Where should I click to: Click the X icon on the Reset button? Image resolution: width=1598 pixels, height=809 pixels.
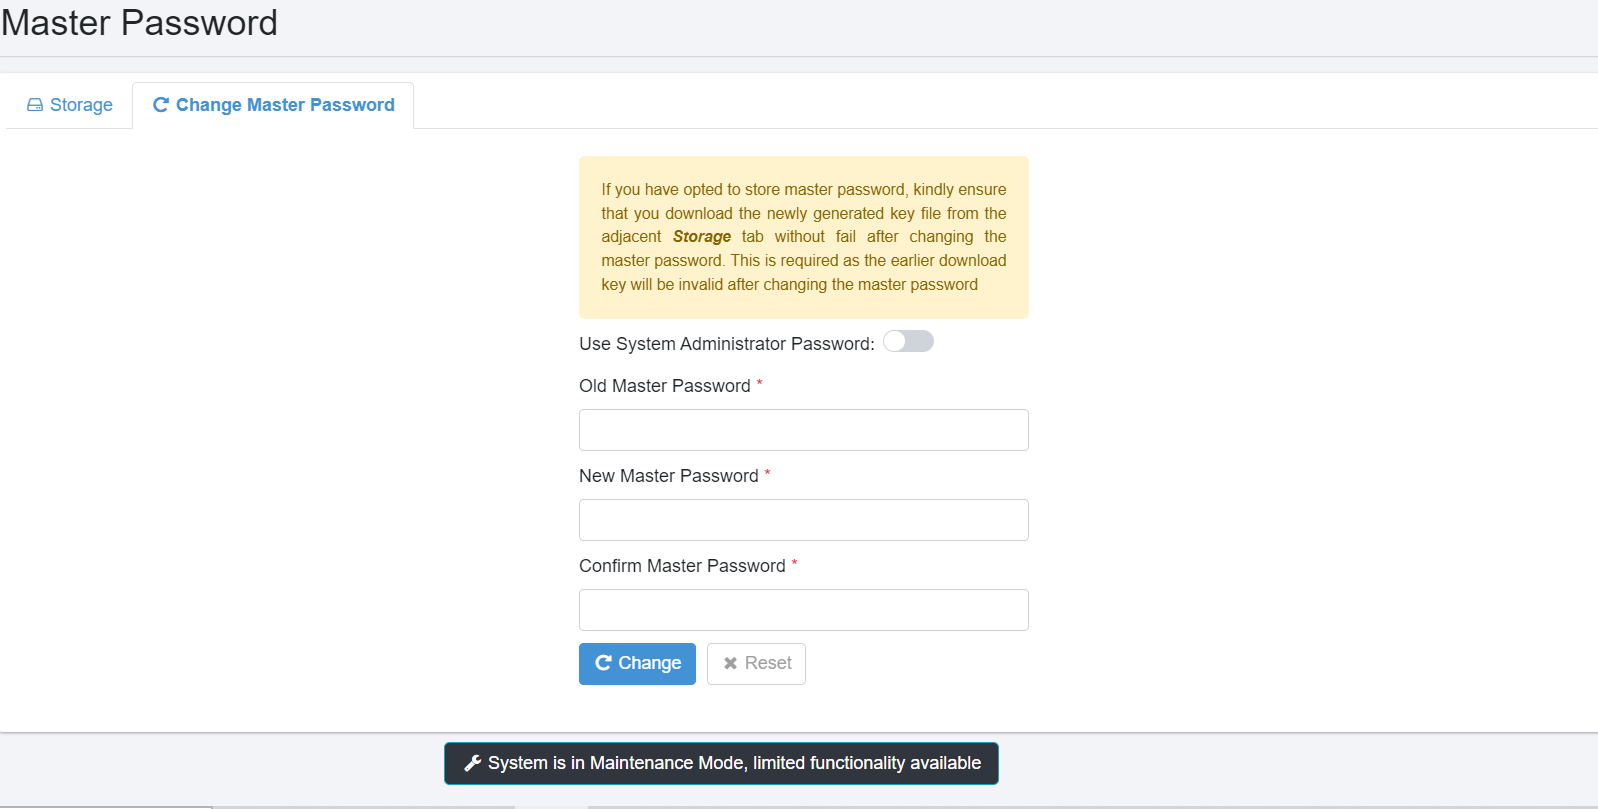coord(730,664)
